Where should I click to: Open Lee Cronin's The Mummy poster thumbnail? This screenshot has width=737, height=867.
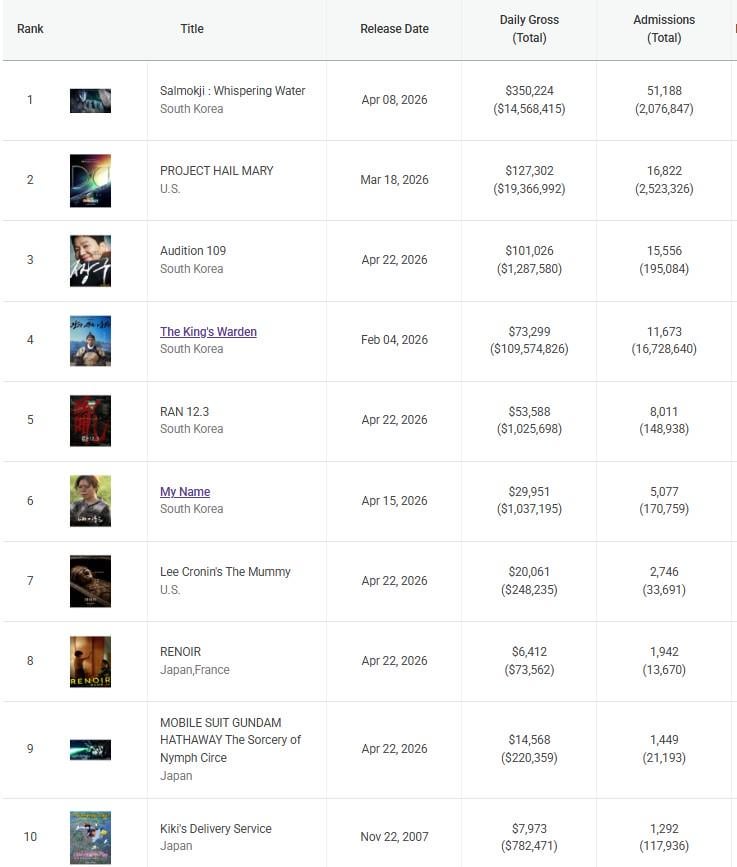pyautogui.click(x=90, y=581)
